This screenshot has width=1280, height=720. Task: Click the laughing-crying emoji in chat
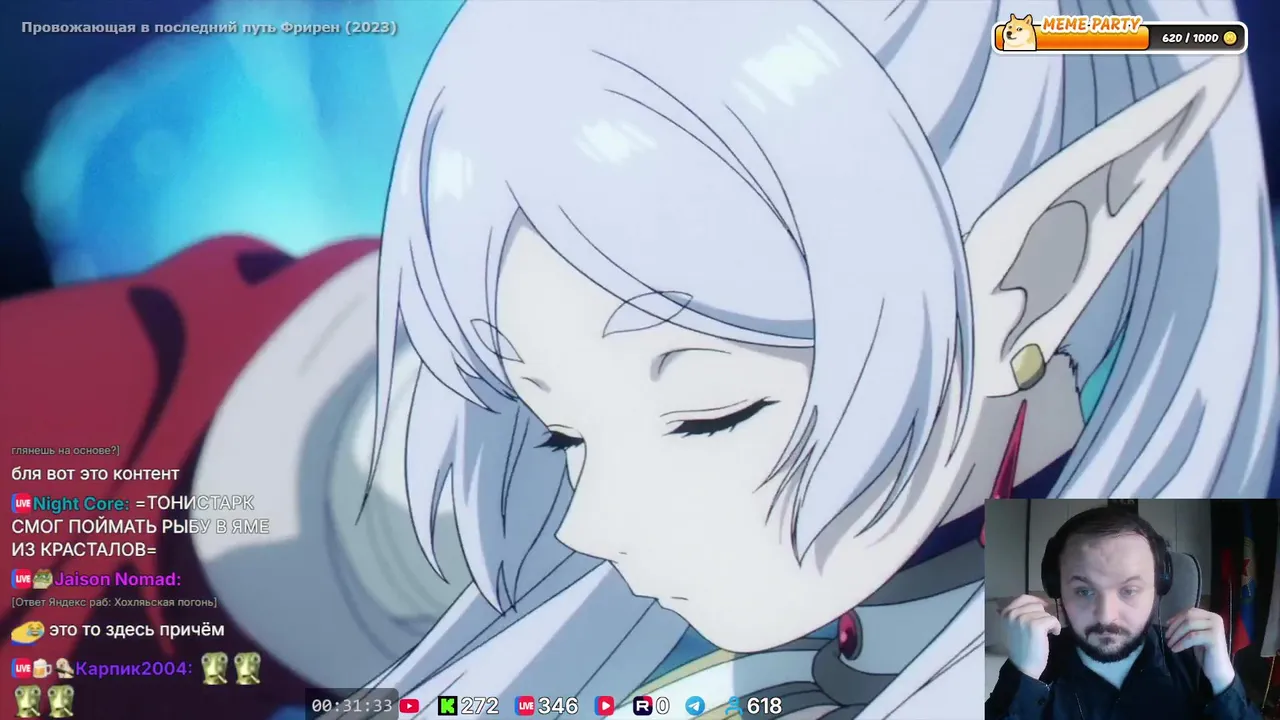click(x=29, y=631)
